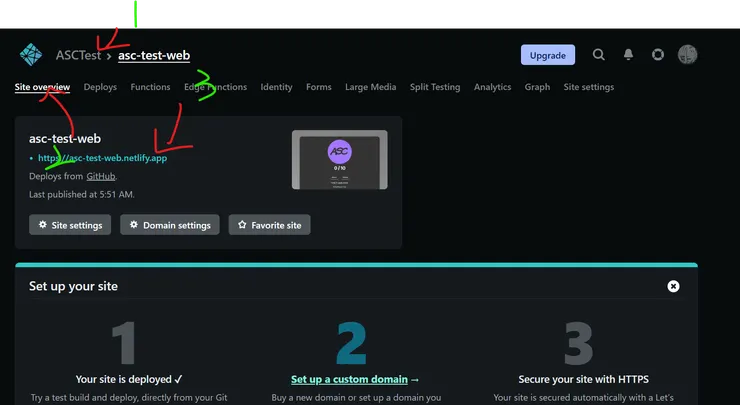Click the Netlify logo icon

click(31, 55)
